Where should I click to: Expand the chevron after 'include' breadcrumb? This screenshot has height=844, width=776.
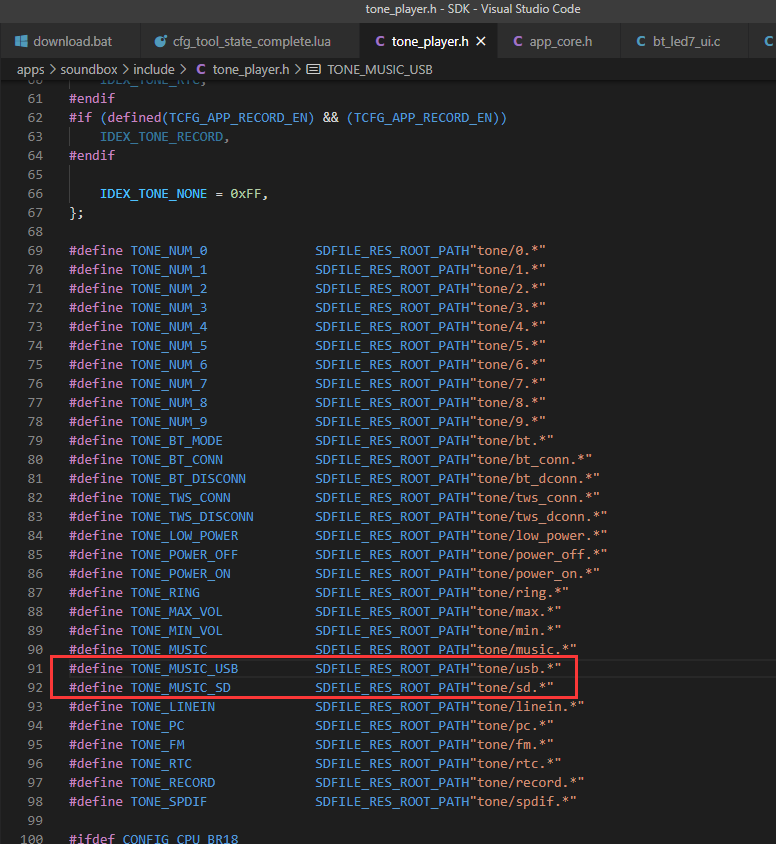coord(183,69)
